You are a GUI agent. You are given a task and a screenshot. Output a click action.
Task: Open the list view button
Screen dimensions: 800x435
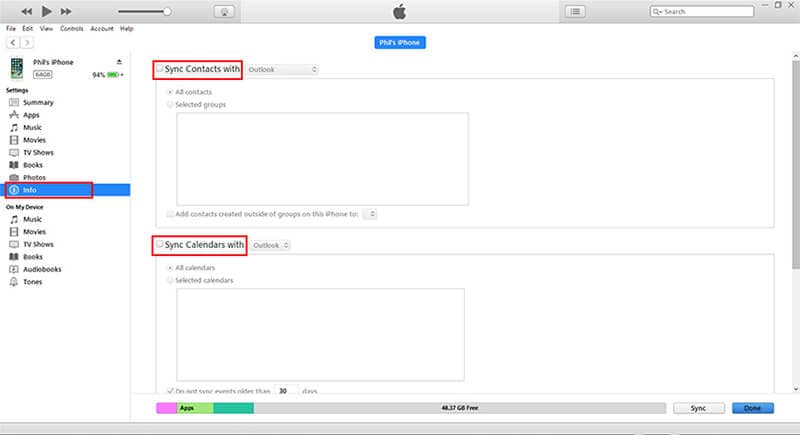[x=575, y=11]
